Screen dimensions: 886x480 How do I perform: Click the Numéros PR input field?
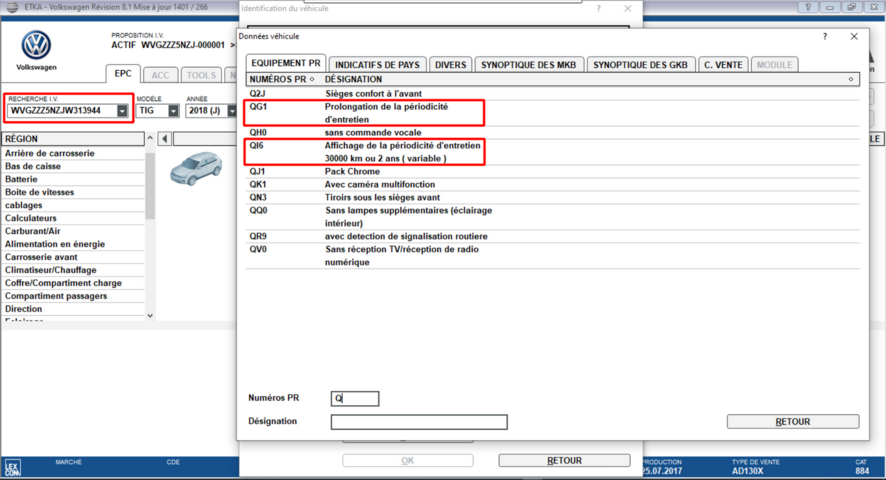(355, 399)
